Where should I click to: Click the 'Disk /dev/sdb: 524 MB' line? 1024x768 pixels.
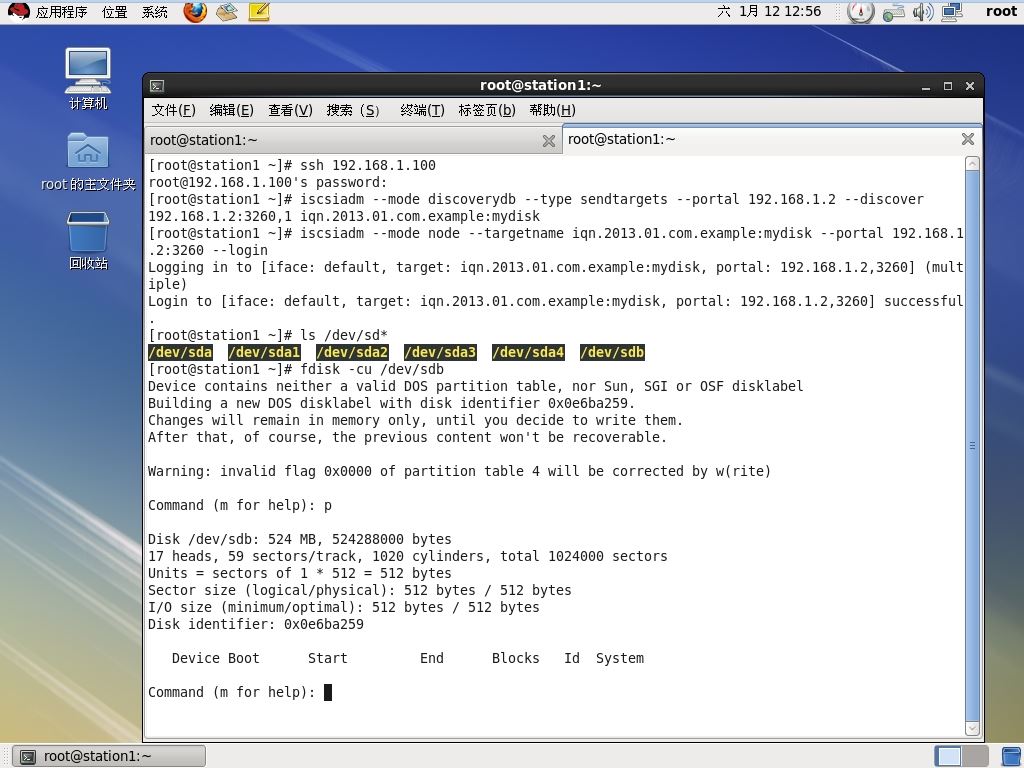click(x=300, y=539)
